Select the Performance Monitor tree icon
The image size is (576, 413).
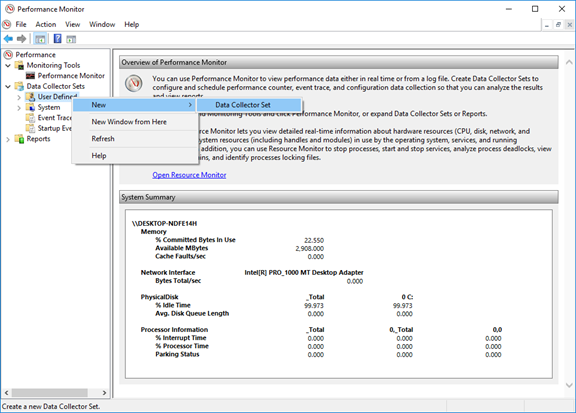click(x=30, y=76)
